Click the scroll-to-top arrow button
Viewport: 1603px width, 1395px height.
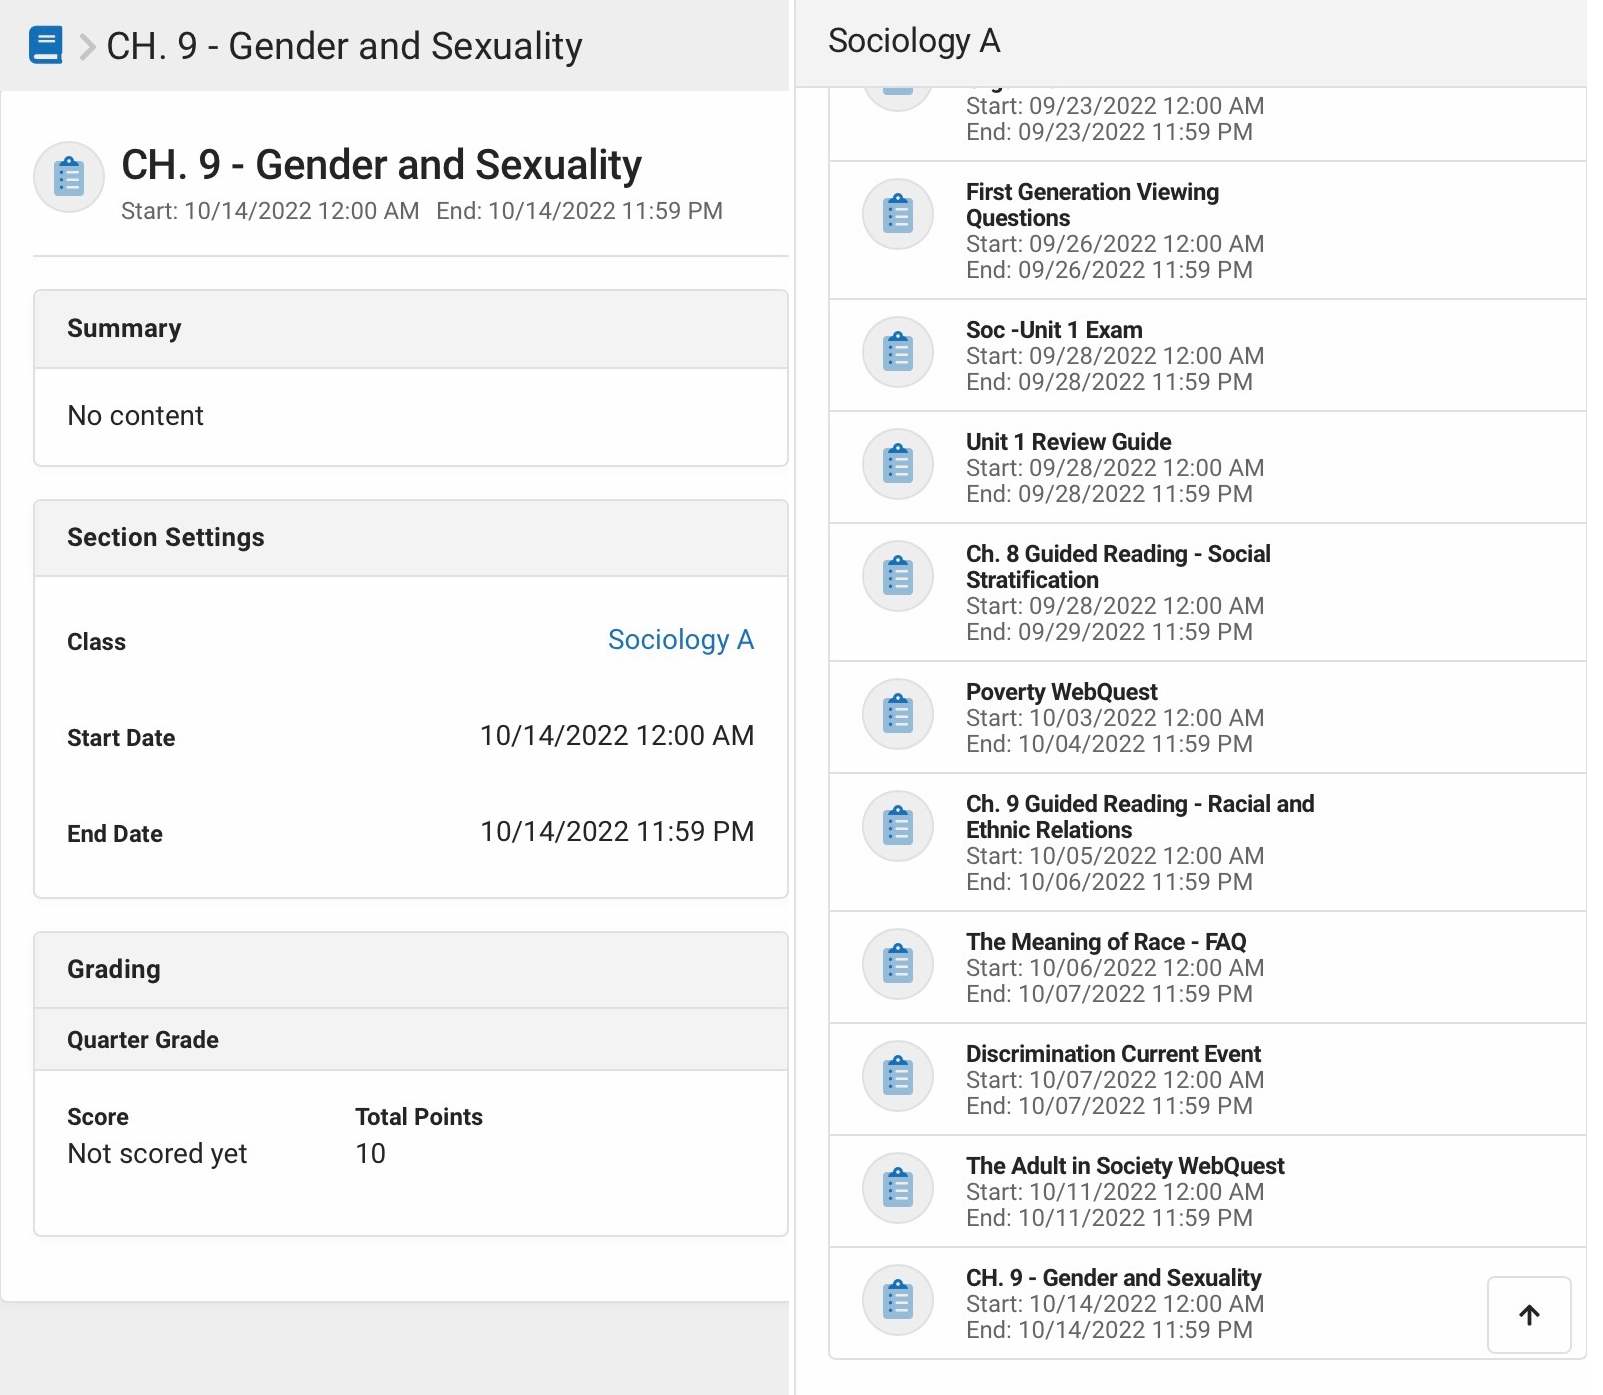[1528, 1314]
